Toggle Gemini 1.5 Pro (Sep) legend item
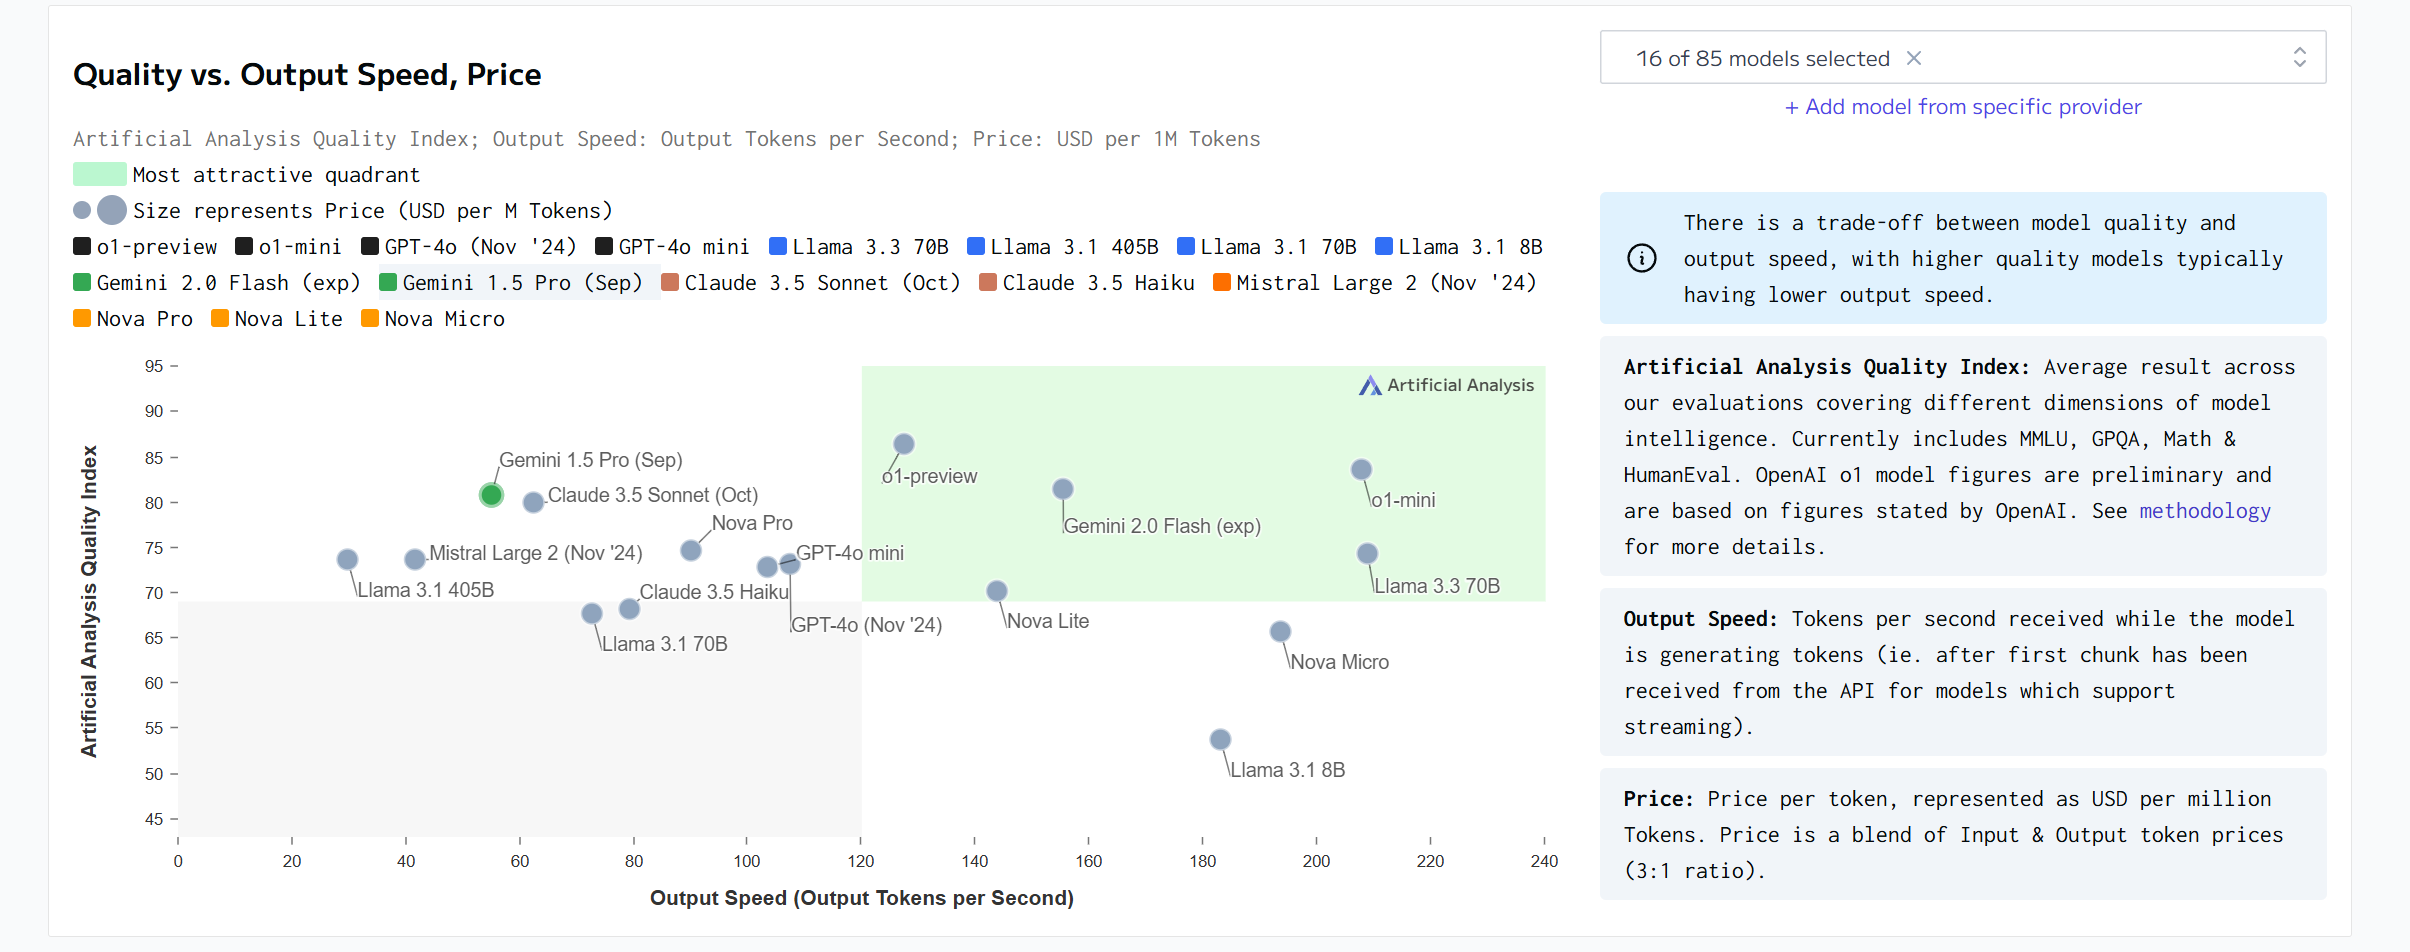This screenshot has height=952, width=2410. (x=511, y=283)
